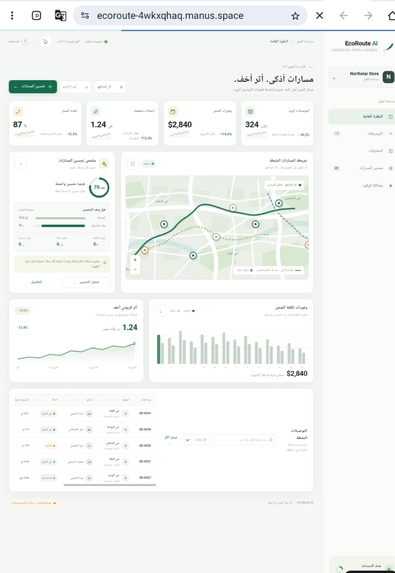Viewport: 395px width, 573px height.
Task: Open the all-regions filter dropdown in header
Action: pos(110,87)
